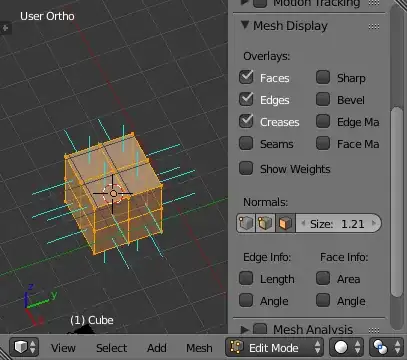Viewport: 407px width, 360px height.
Task: Open the Select menu
Action: pyautogui.click(x=112, y=348)
